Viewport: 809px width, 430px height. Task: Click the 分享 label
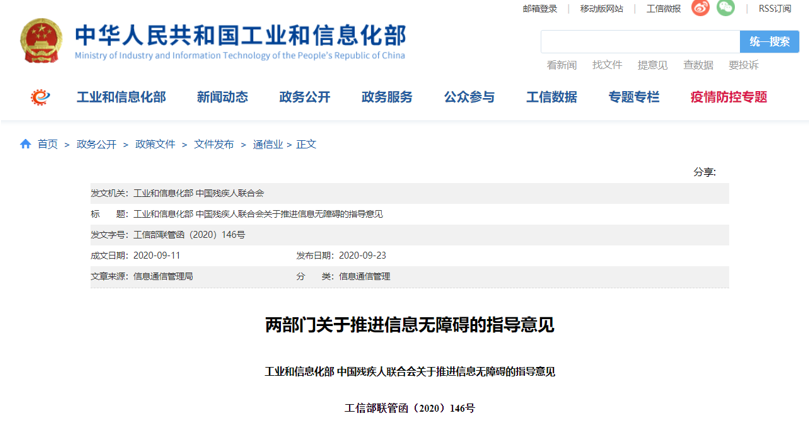coord(704,172)
